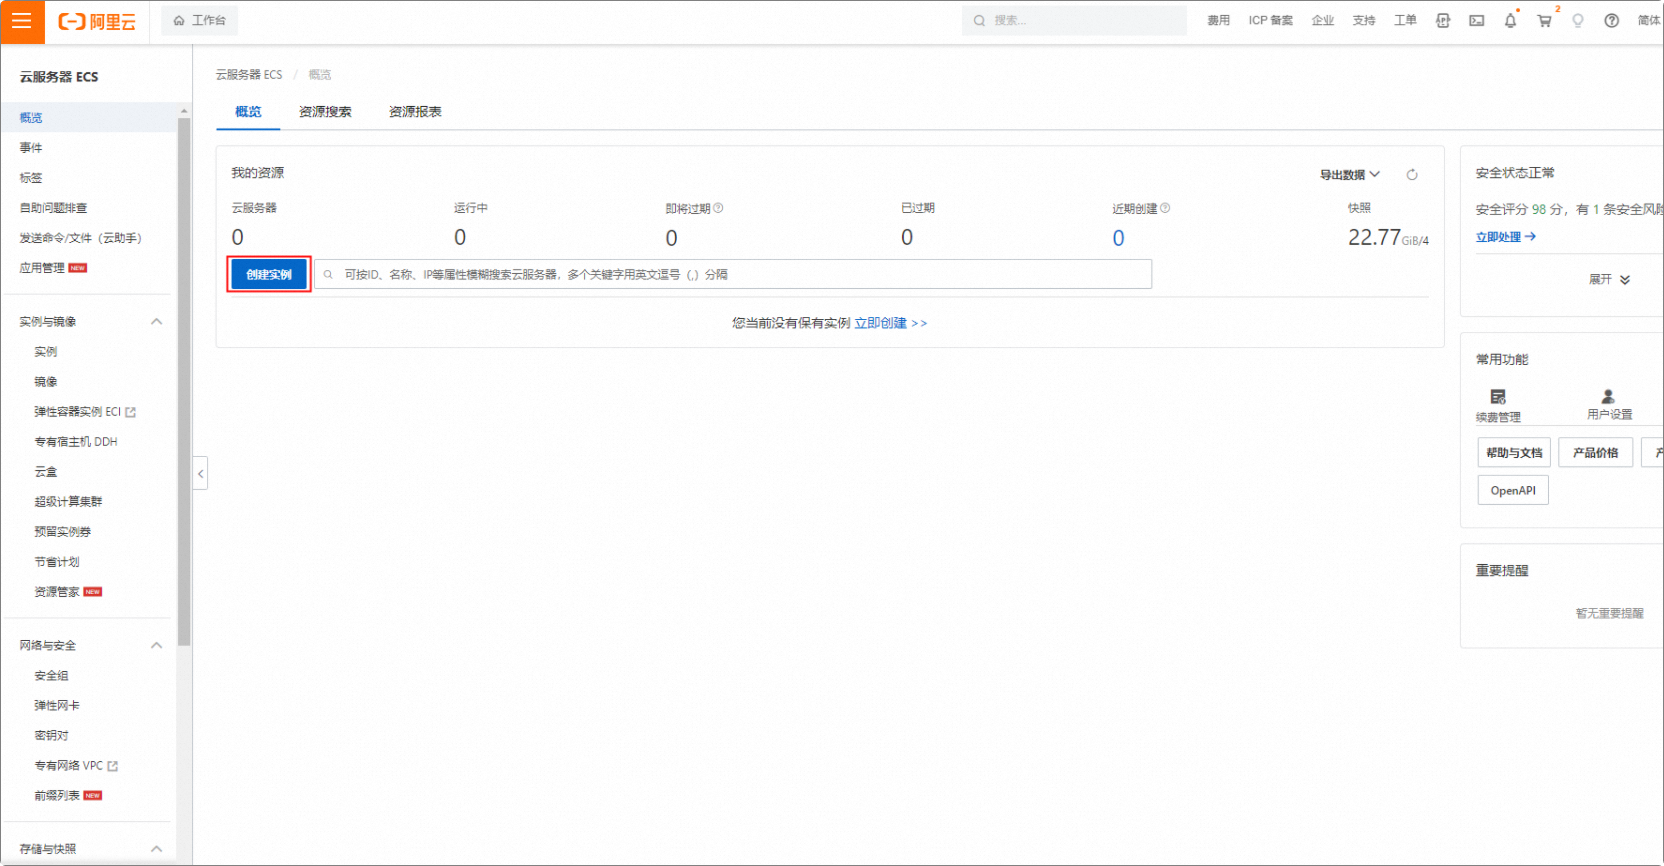The width and height of the screenshot is (1664, 866).
Task: Collapse 网络与安全 section
Action: click(x=157, y=645)
